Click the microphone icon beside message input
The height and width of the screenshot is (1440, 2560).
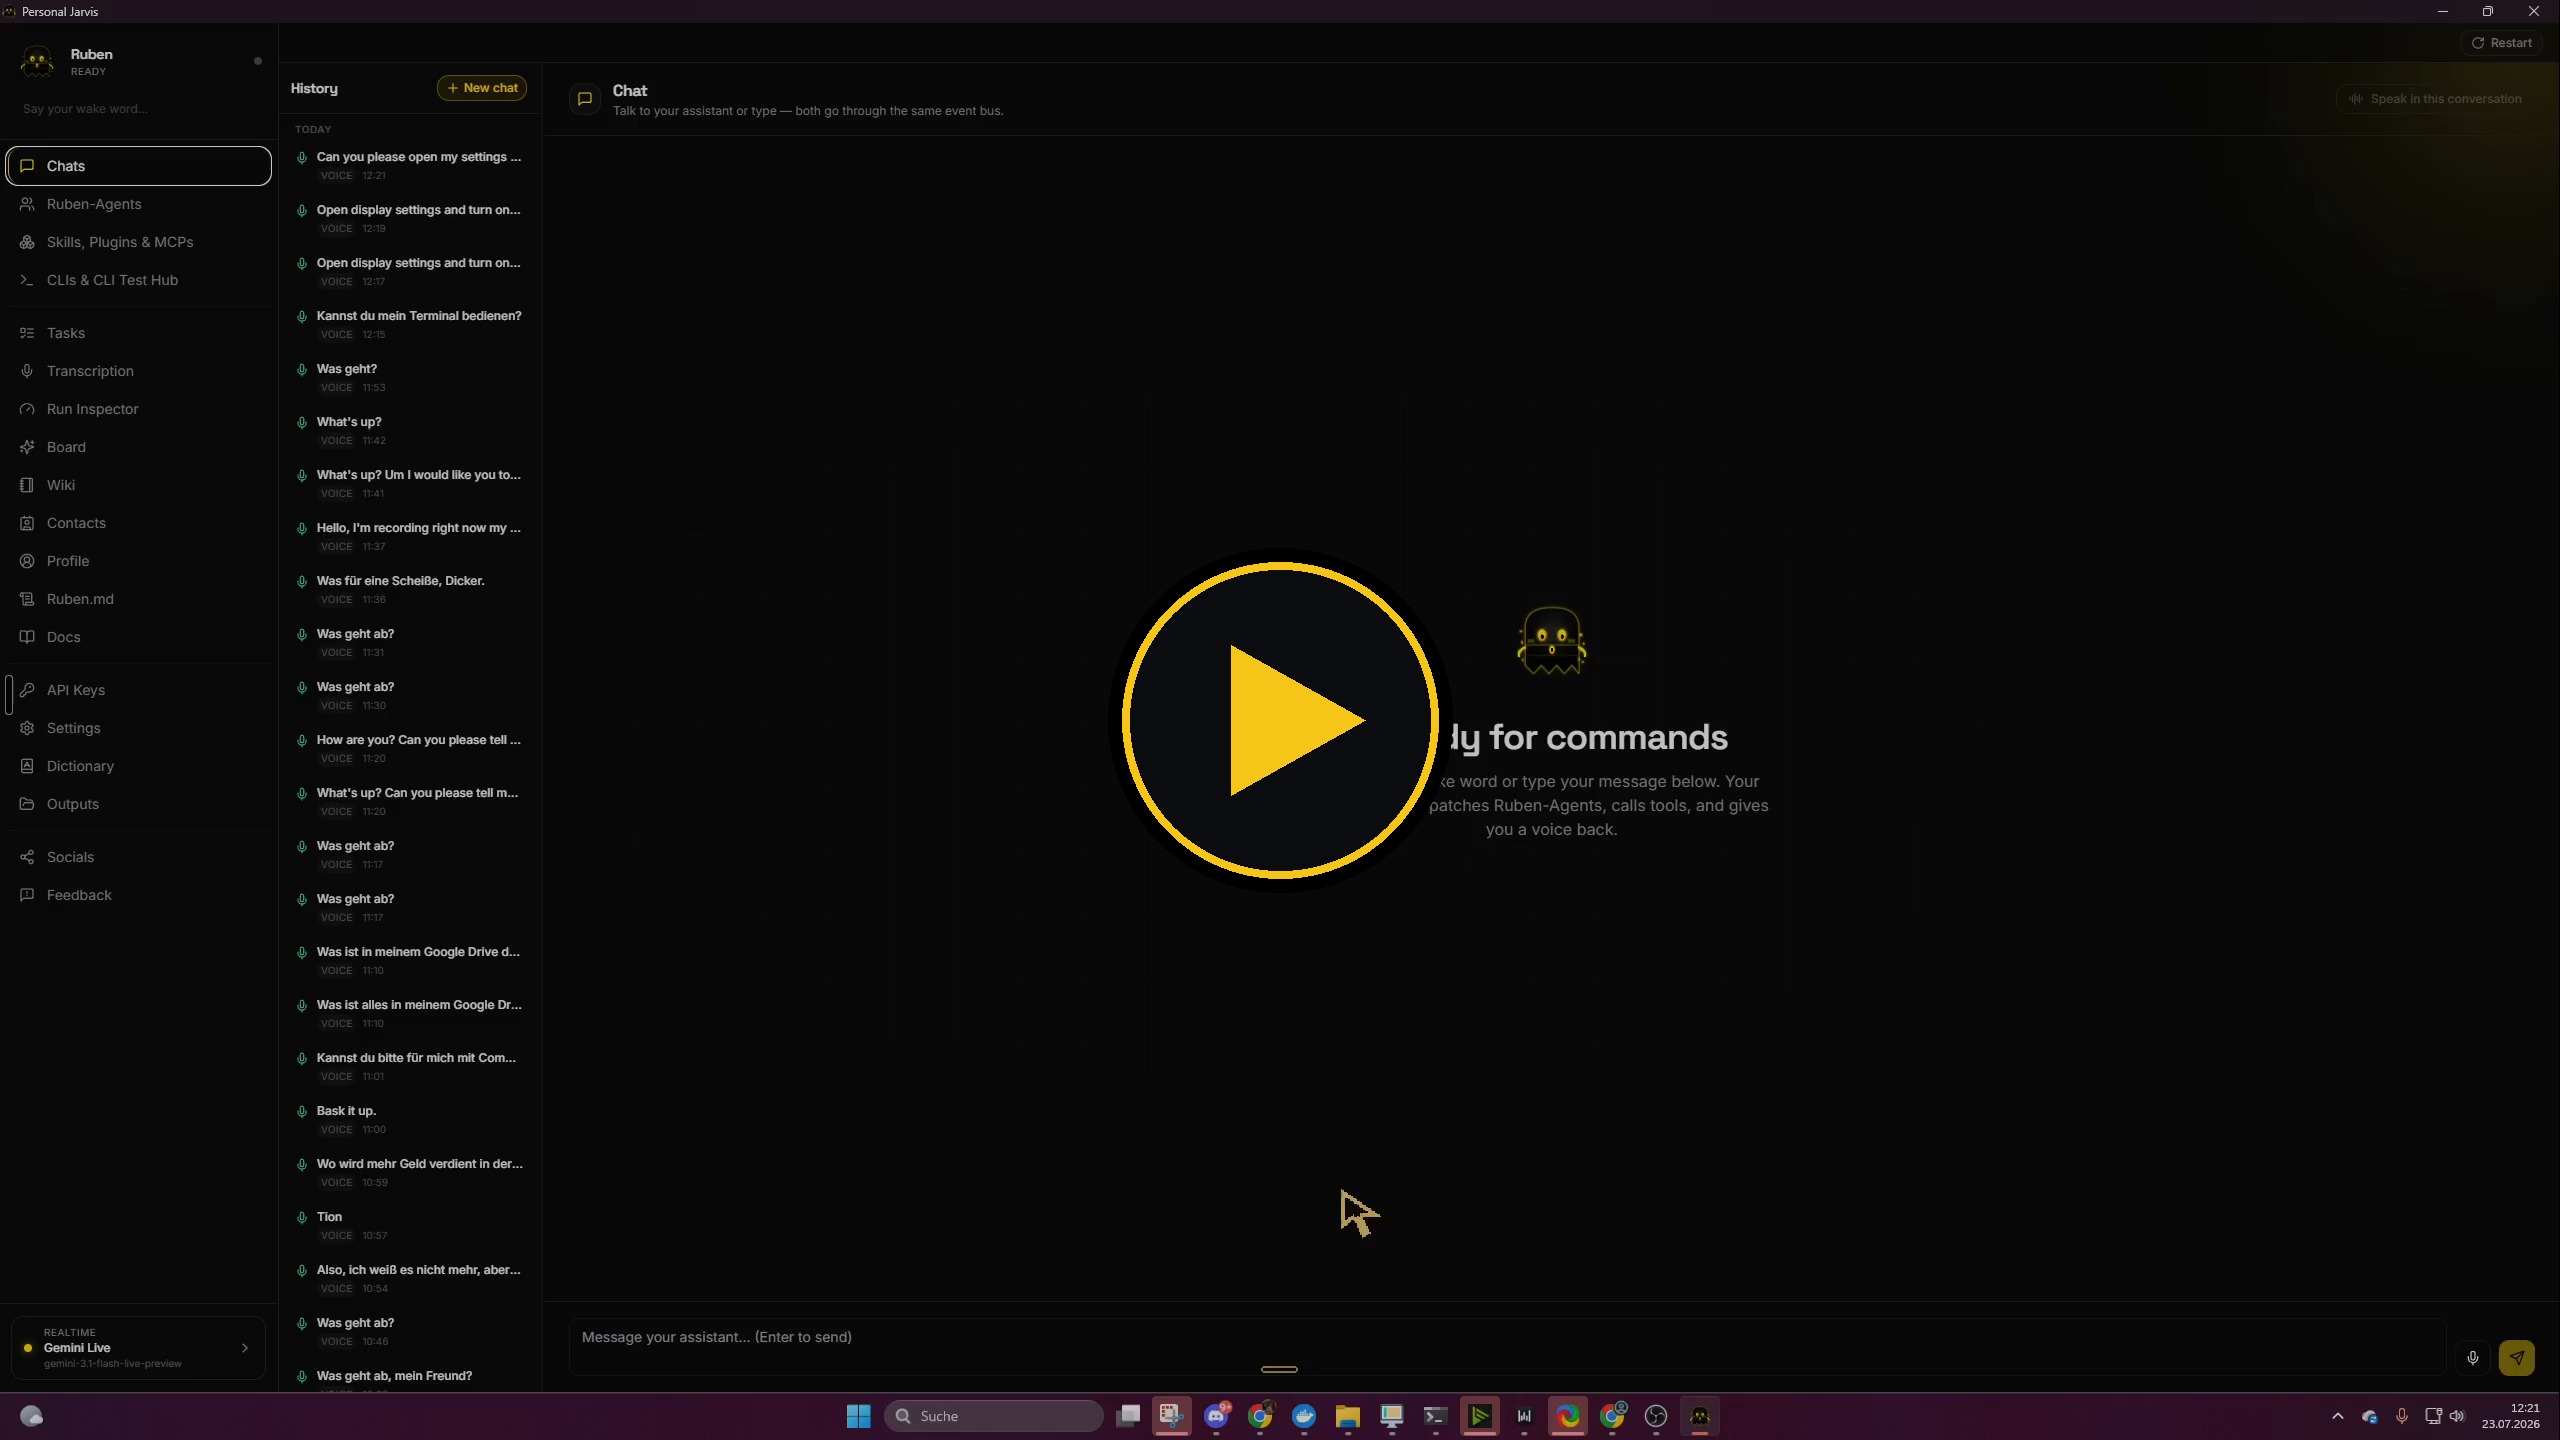point(2472,1357)
